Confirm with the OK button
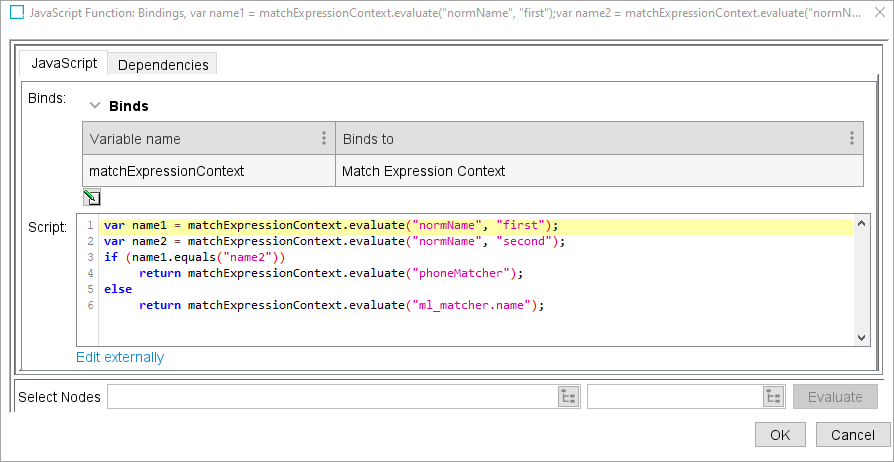Screen dimensions: 894x462 [x=780, y=435]
